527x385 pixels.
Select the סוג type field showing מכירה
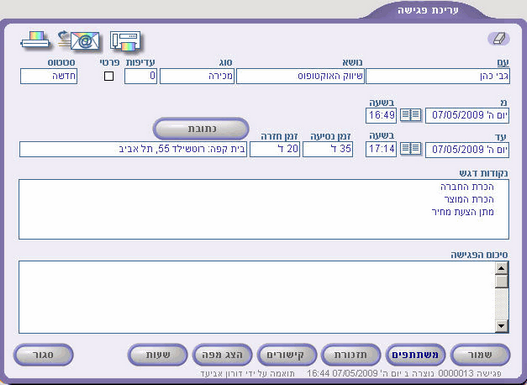click(197, 76)
